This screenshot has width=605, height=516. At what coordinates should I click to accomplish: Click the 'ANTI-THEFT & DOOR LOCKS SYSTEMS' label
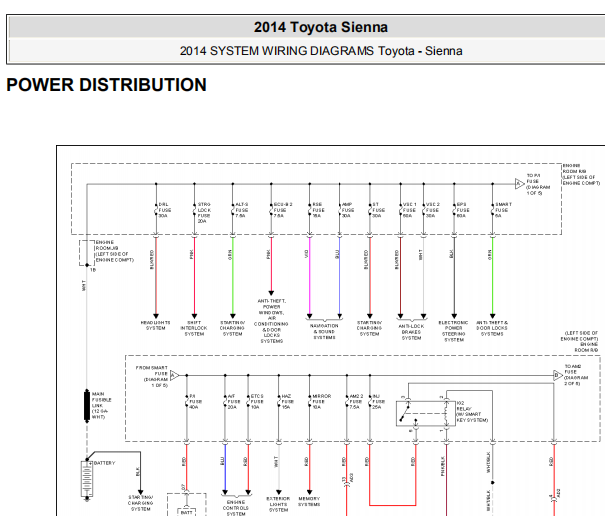[492, 328]
